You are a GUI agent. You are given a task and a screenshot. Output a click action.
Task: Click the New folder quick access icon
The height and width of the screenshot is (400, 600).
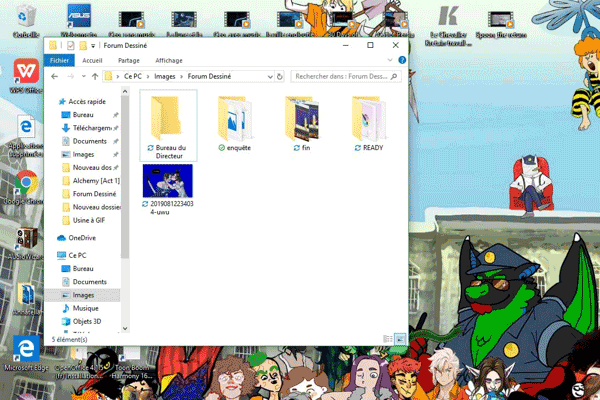83,46
